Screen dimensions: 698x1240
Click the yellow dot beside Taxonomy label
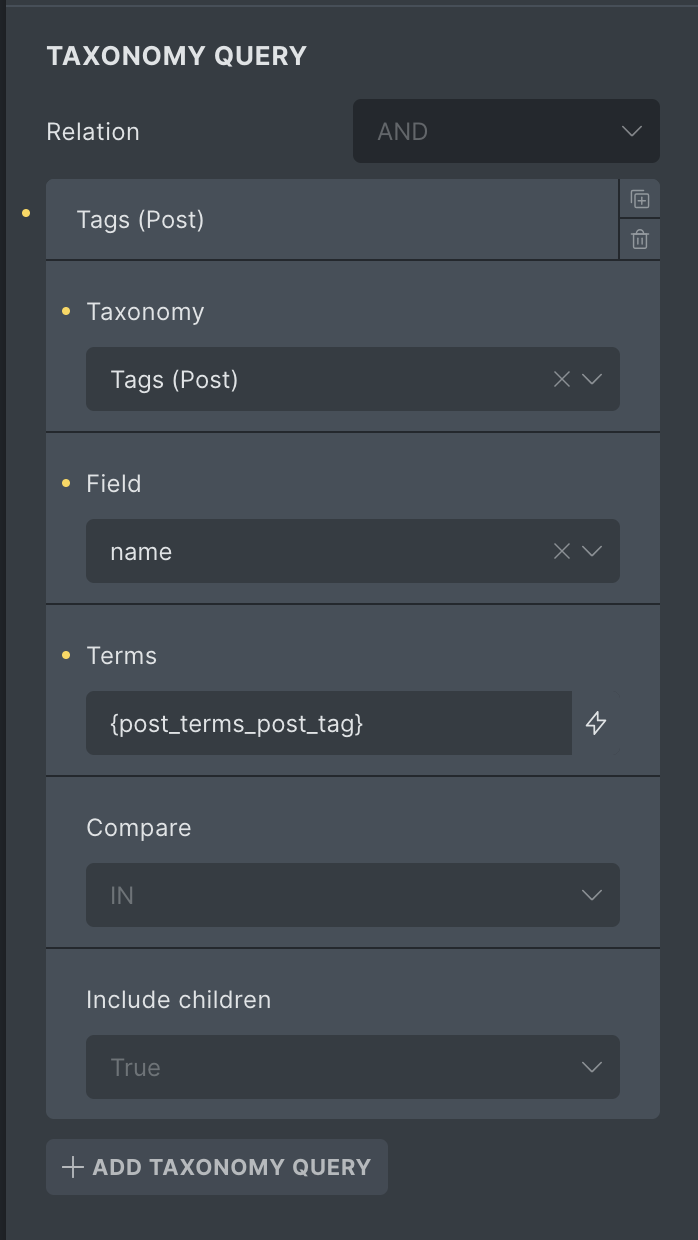[66, 312]
